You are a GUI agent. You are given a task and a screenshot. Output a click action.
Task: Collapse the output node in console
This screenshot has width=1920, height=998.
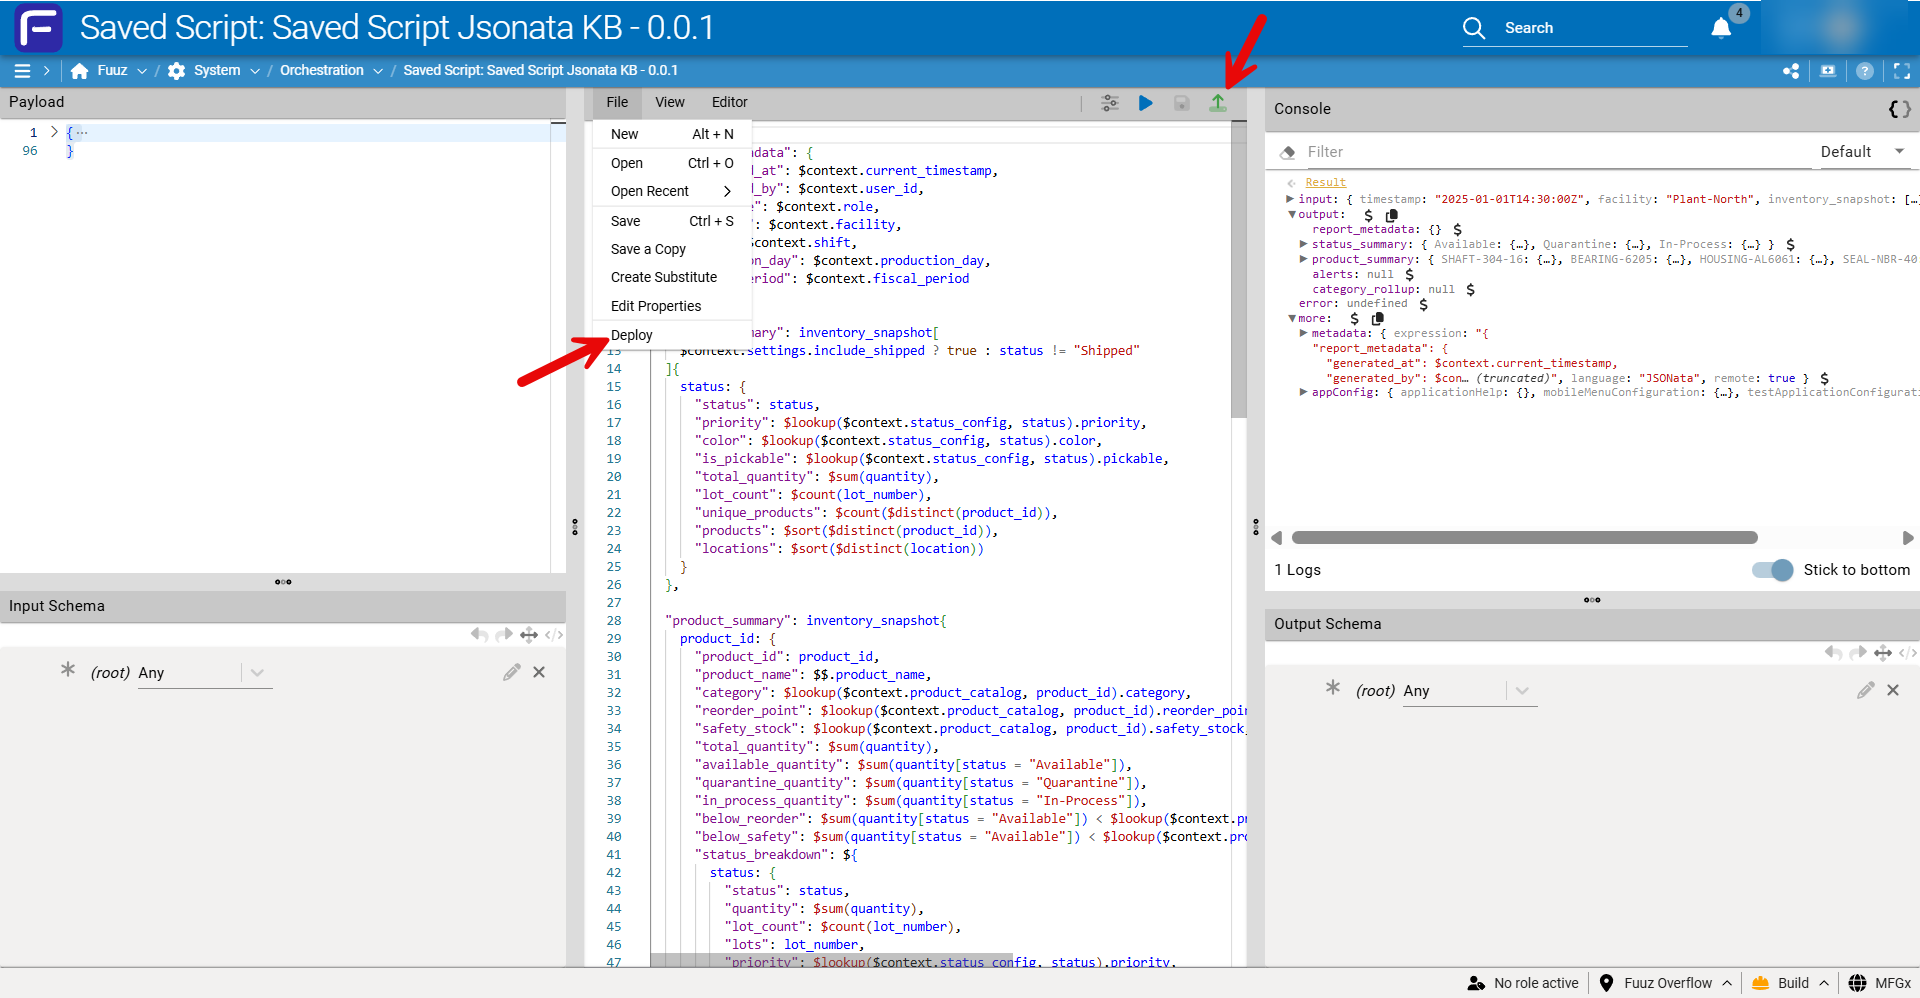click(x=1292, y=214)
